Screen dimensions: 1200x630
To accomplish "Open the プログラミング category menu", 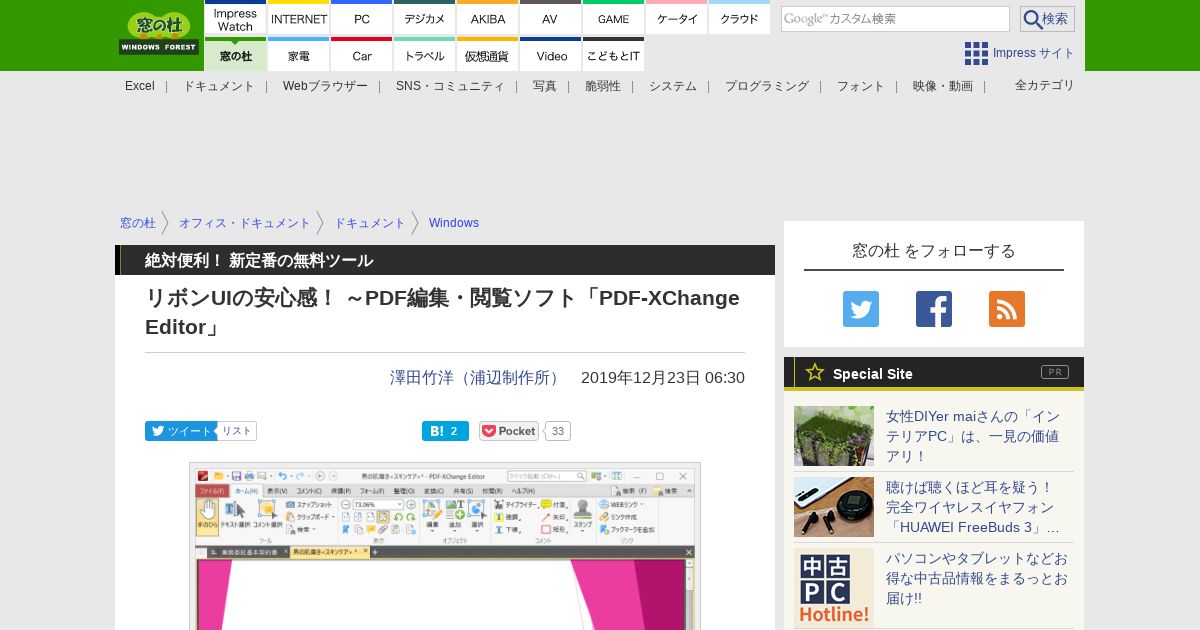I will point(767,86).
